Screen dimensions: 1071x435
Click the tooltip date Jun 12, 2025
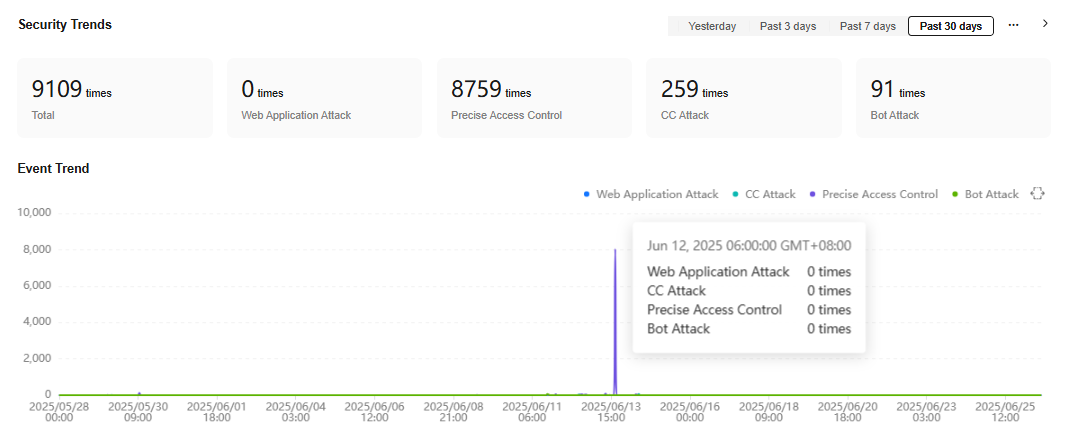(749, 246)
